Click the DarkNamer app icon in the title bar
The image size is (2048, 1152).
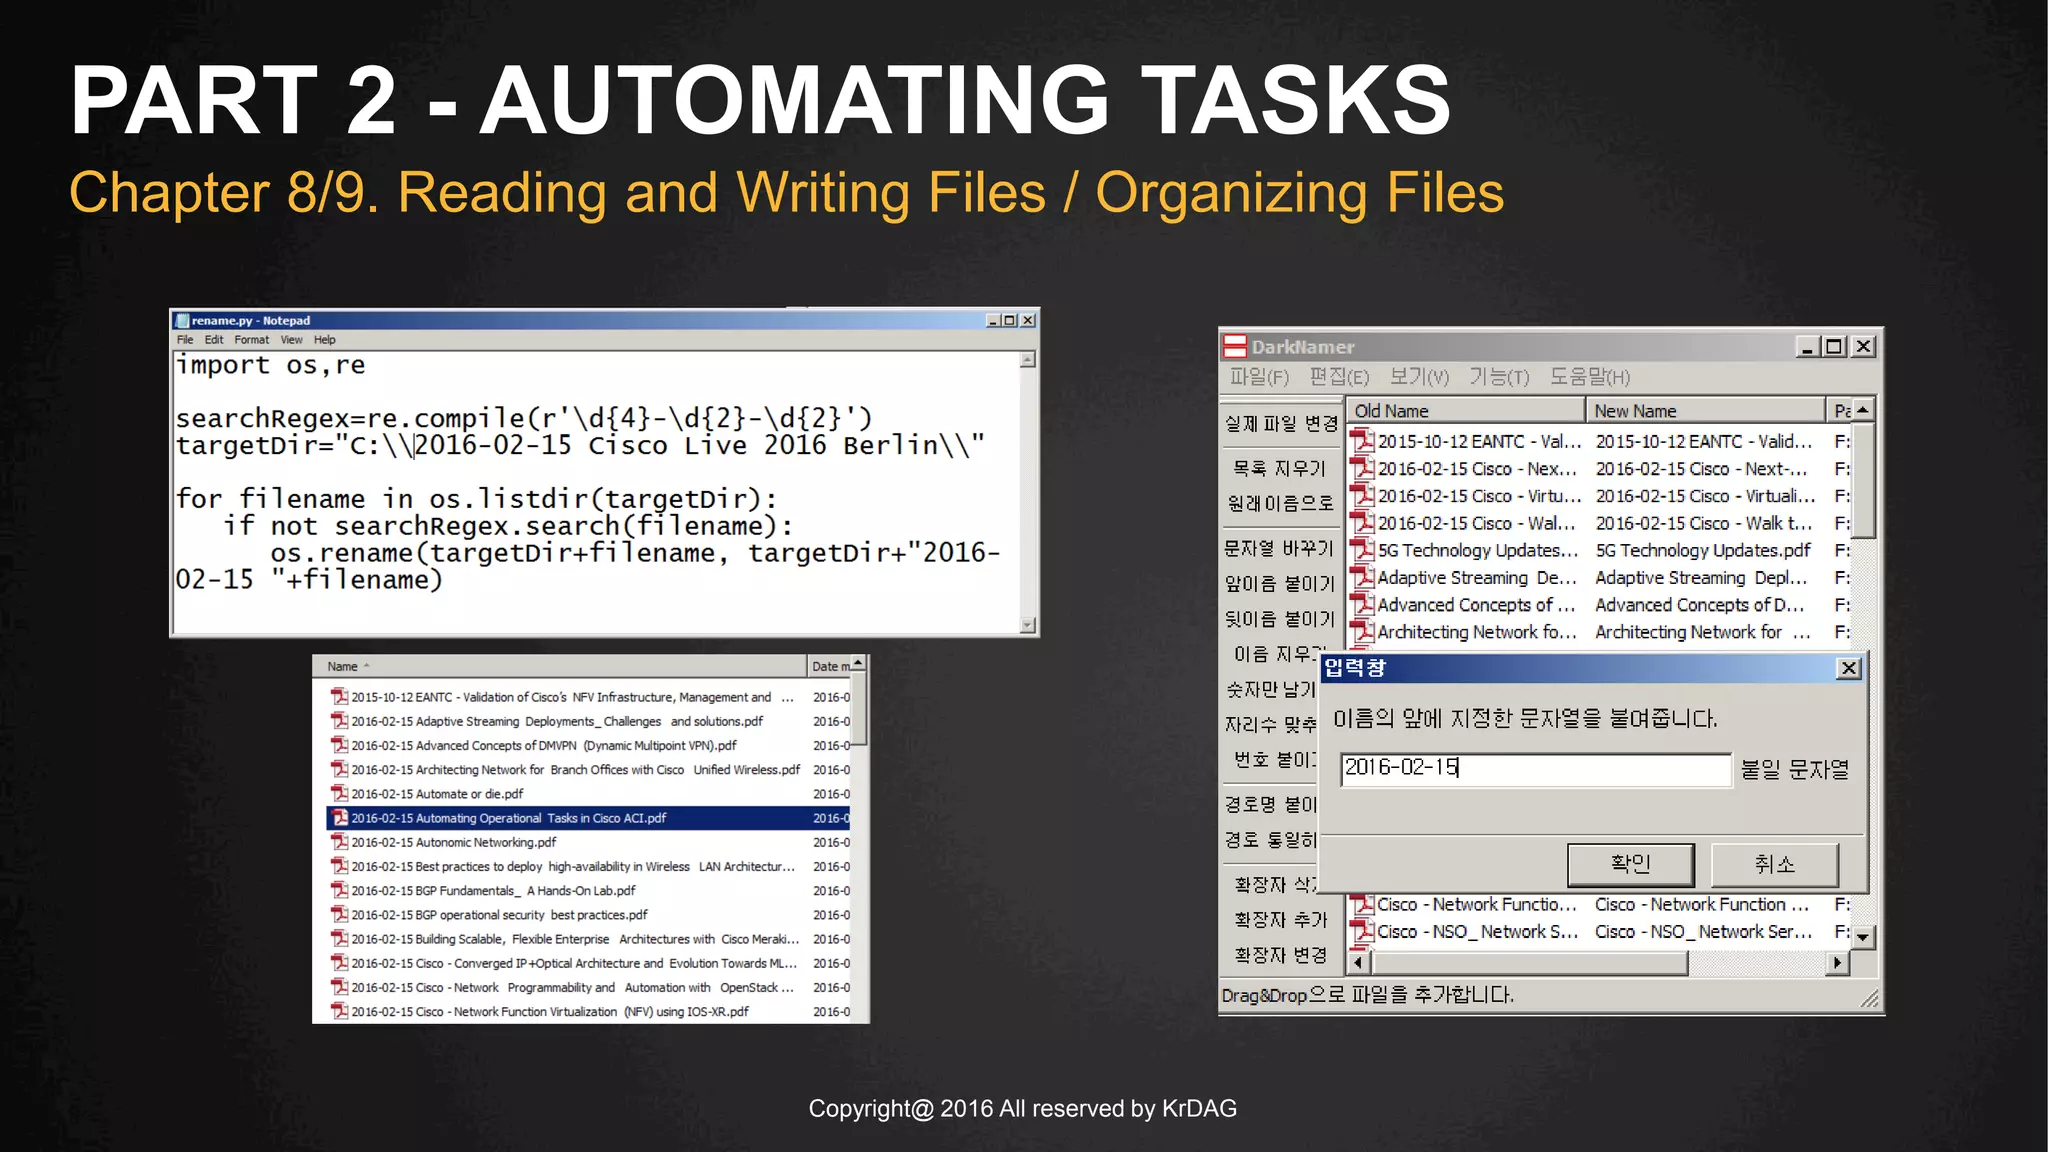tap(1235, 347)
